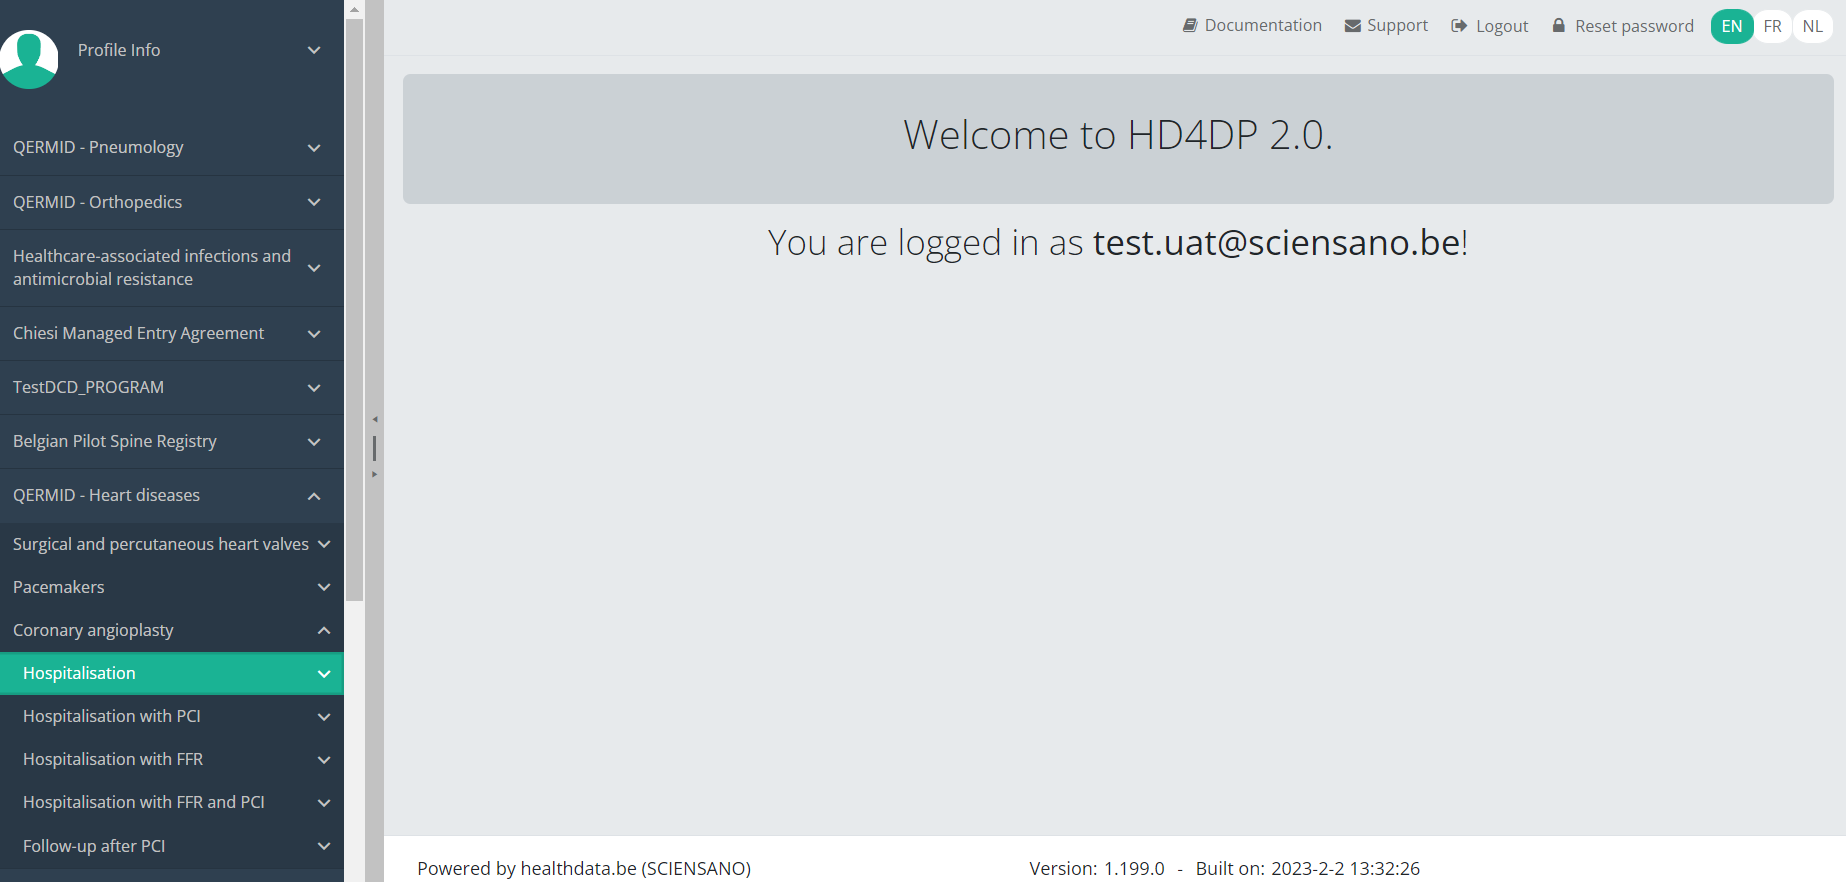Click the user avatar profile icon

click(x=29, y=59)
